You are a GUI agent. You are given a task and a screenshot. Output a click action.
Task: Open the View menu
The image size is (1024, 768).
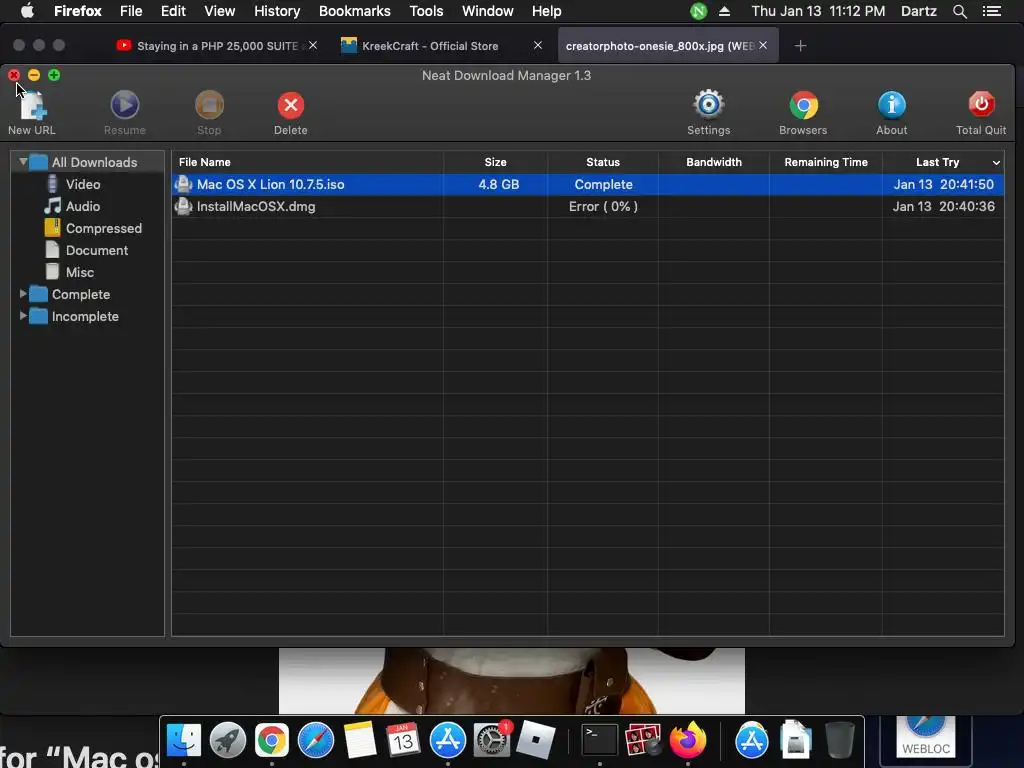pyautogui.click(x=219, y=11)
